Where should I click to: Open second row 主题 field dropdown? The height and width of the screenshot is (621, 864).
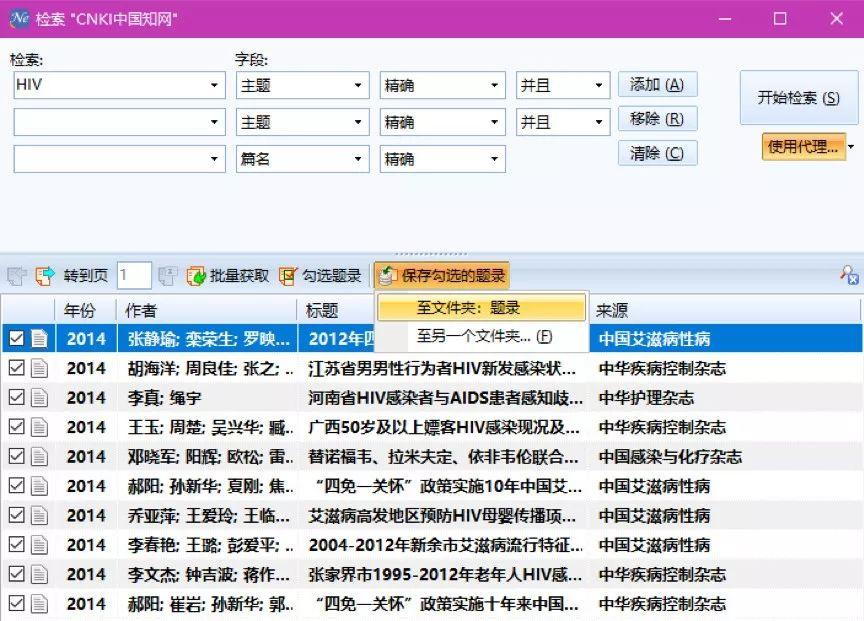coord(358,122)
